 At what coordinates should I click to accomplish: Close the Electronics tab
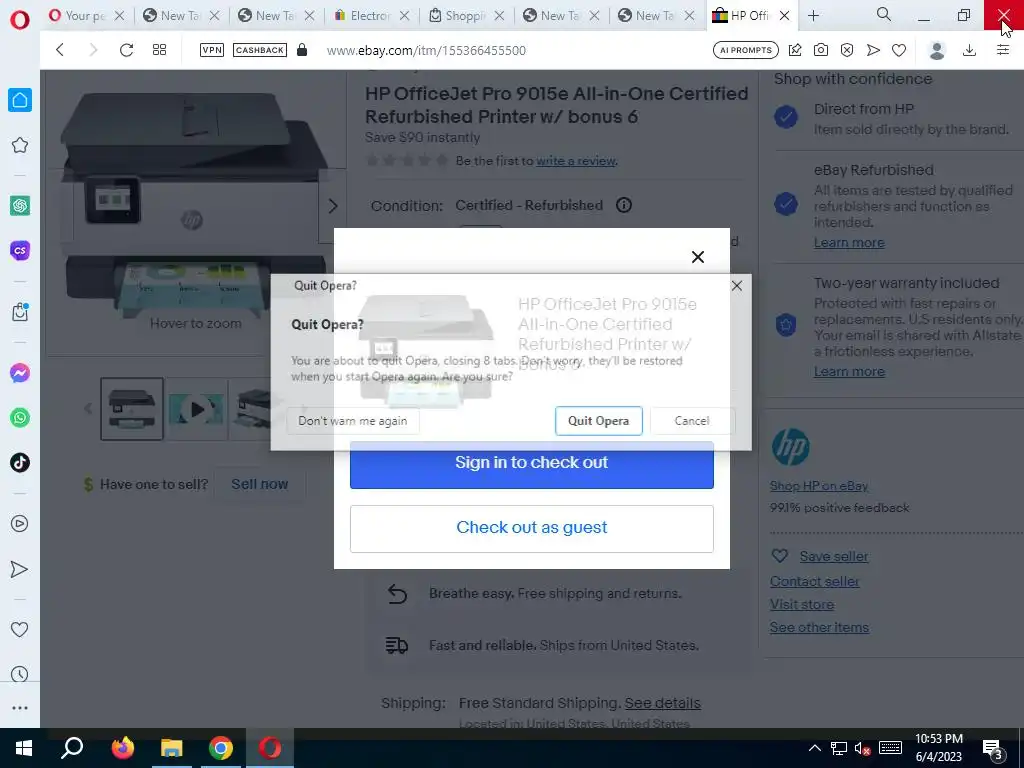(x=405, y=16)
